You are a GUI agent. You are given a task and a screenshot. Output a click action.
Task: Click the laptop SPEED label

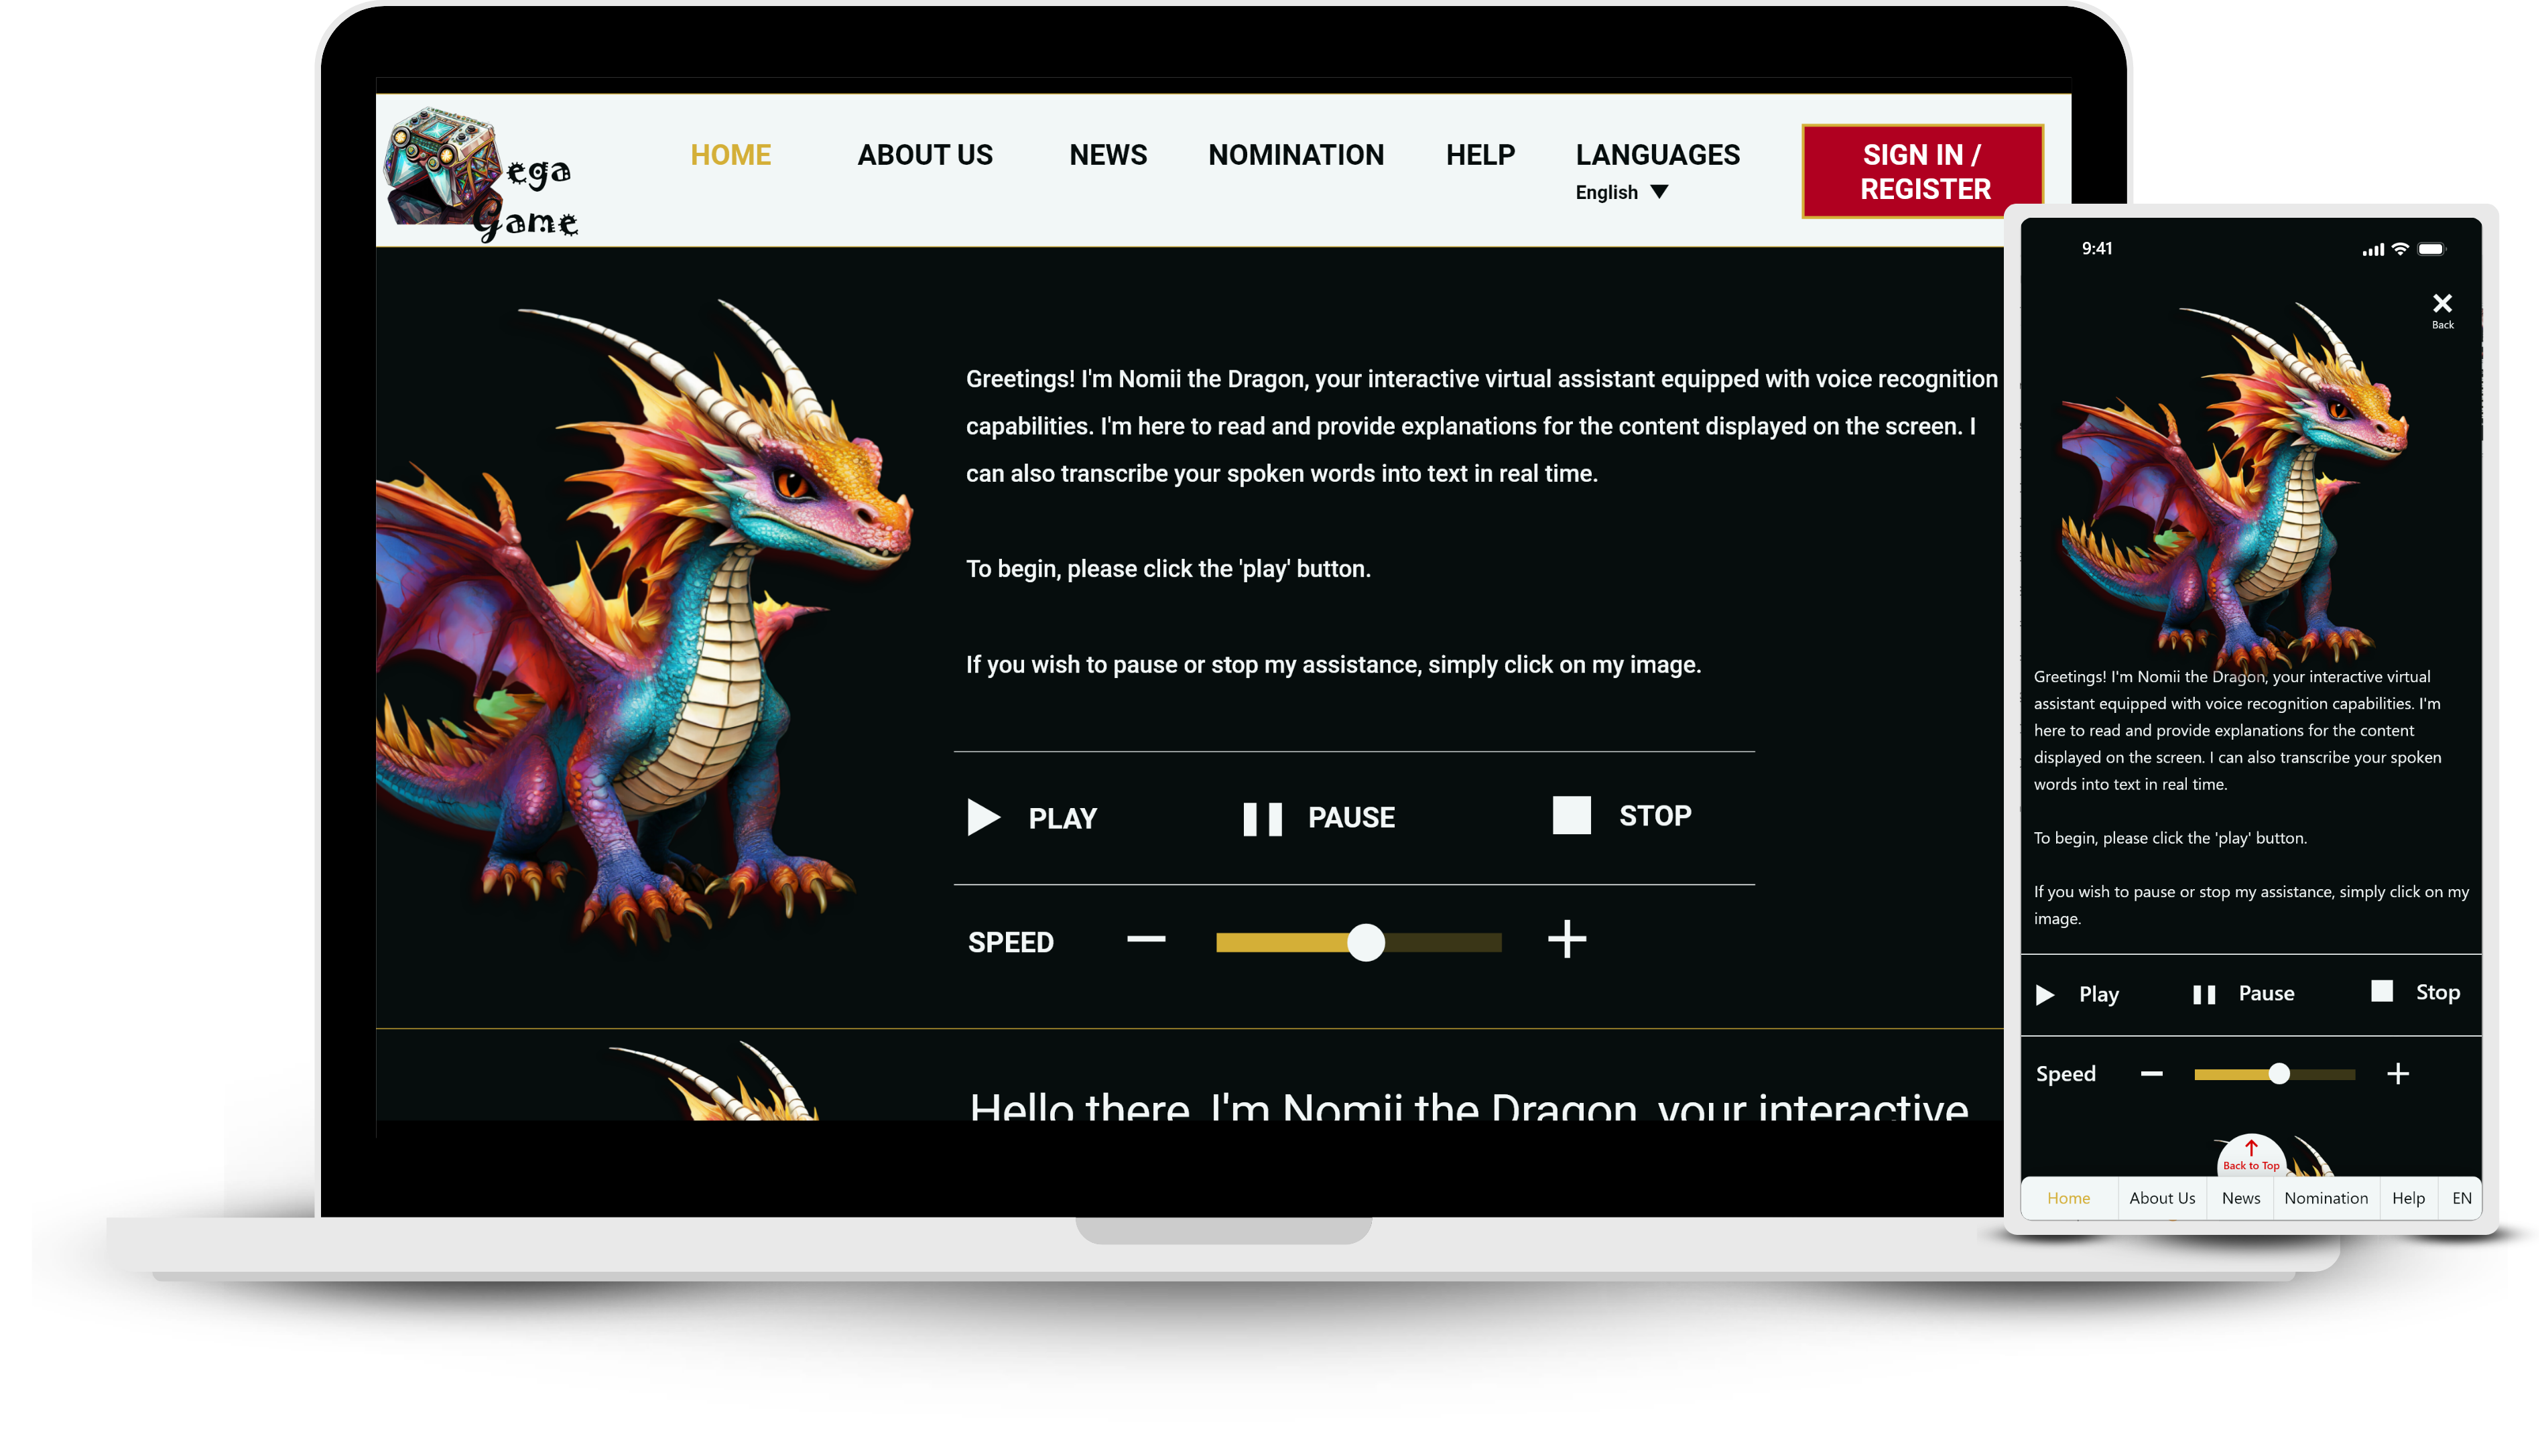pyautogui.click(x=1010, y=942)
